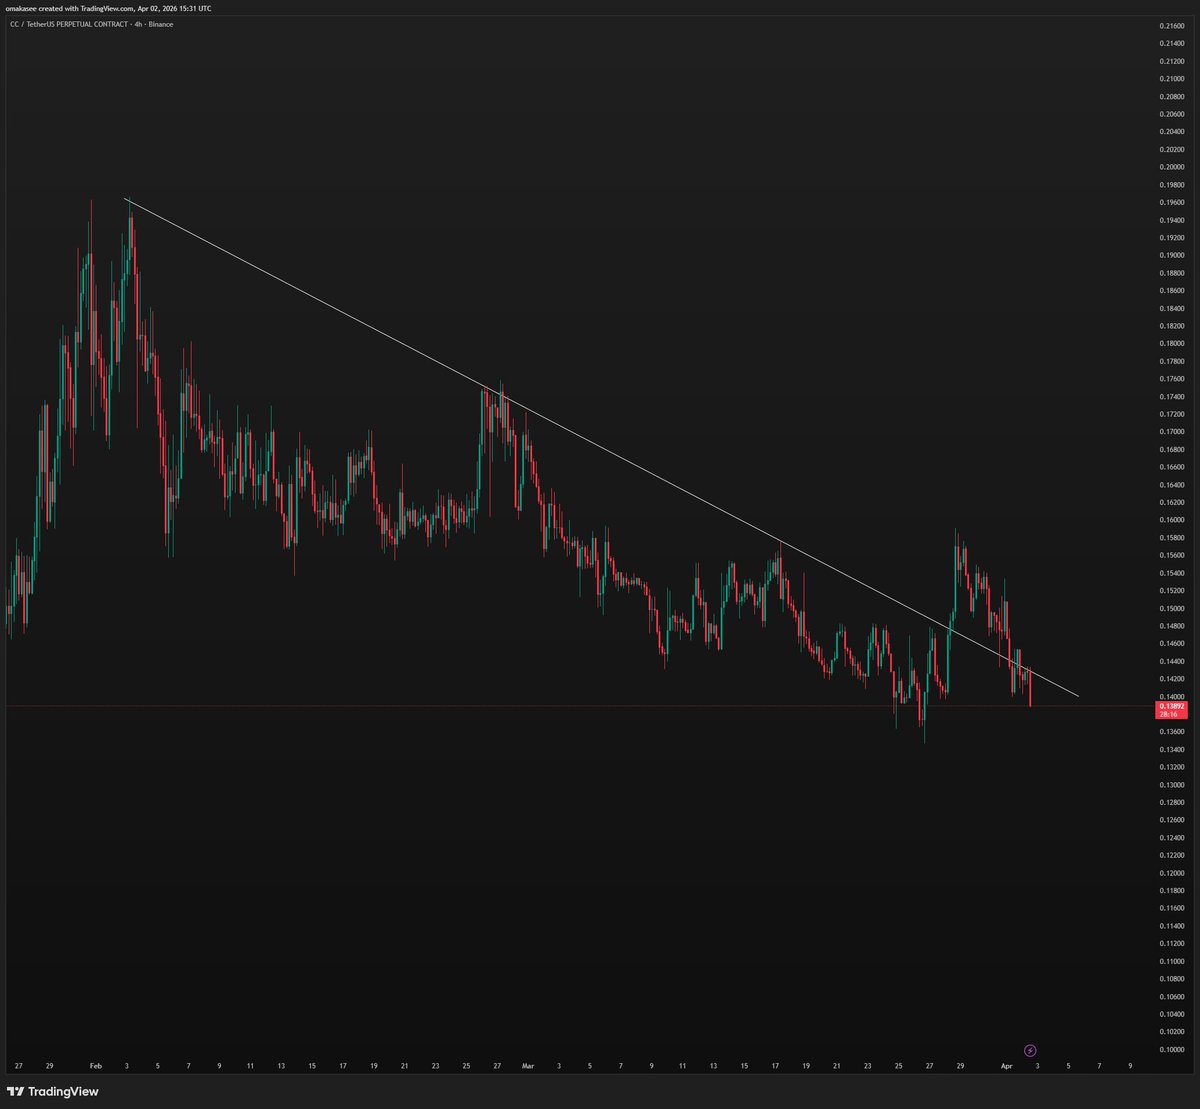Click the 0.17000 price axis label

click(x=1172, y=431)
